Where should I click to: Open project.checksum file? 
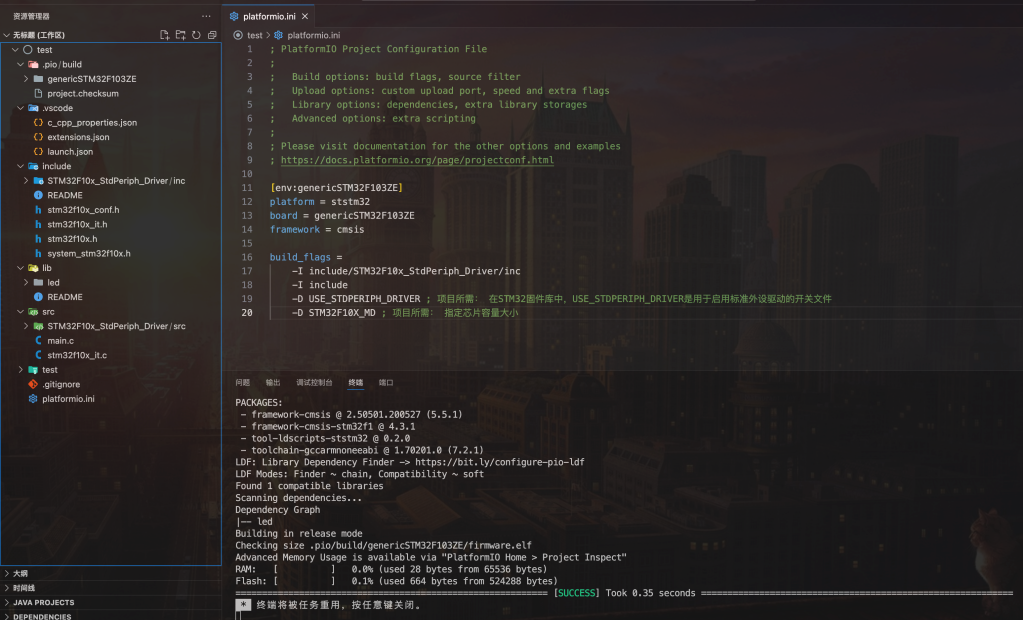83,93
